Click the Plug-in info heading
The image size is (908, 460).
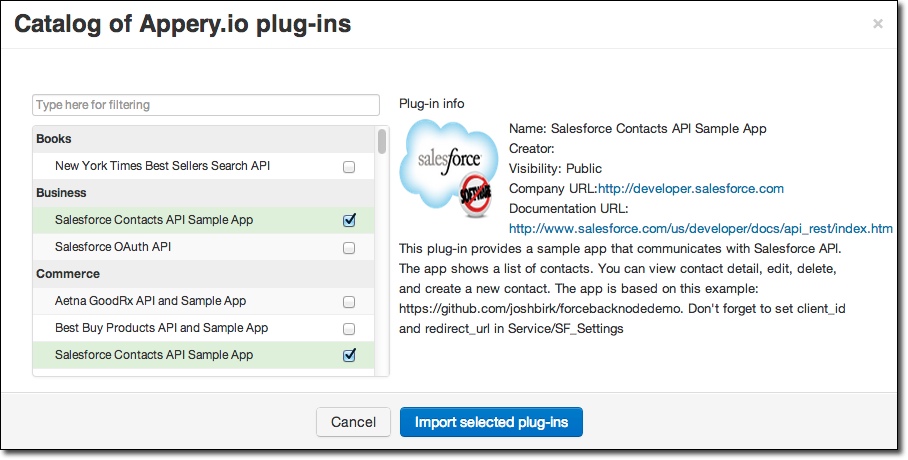[431, 104]
